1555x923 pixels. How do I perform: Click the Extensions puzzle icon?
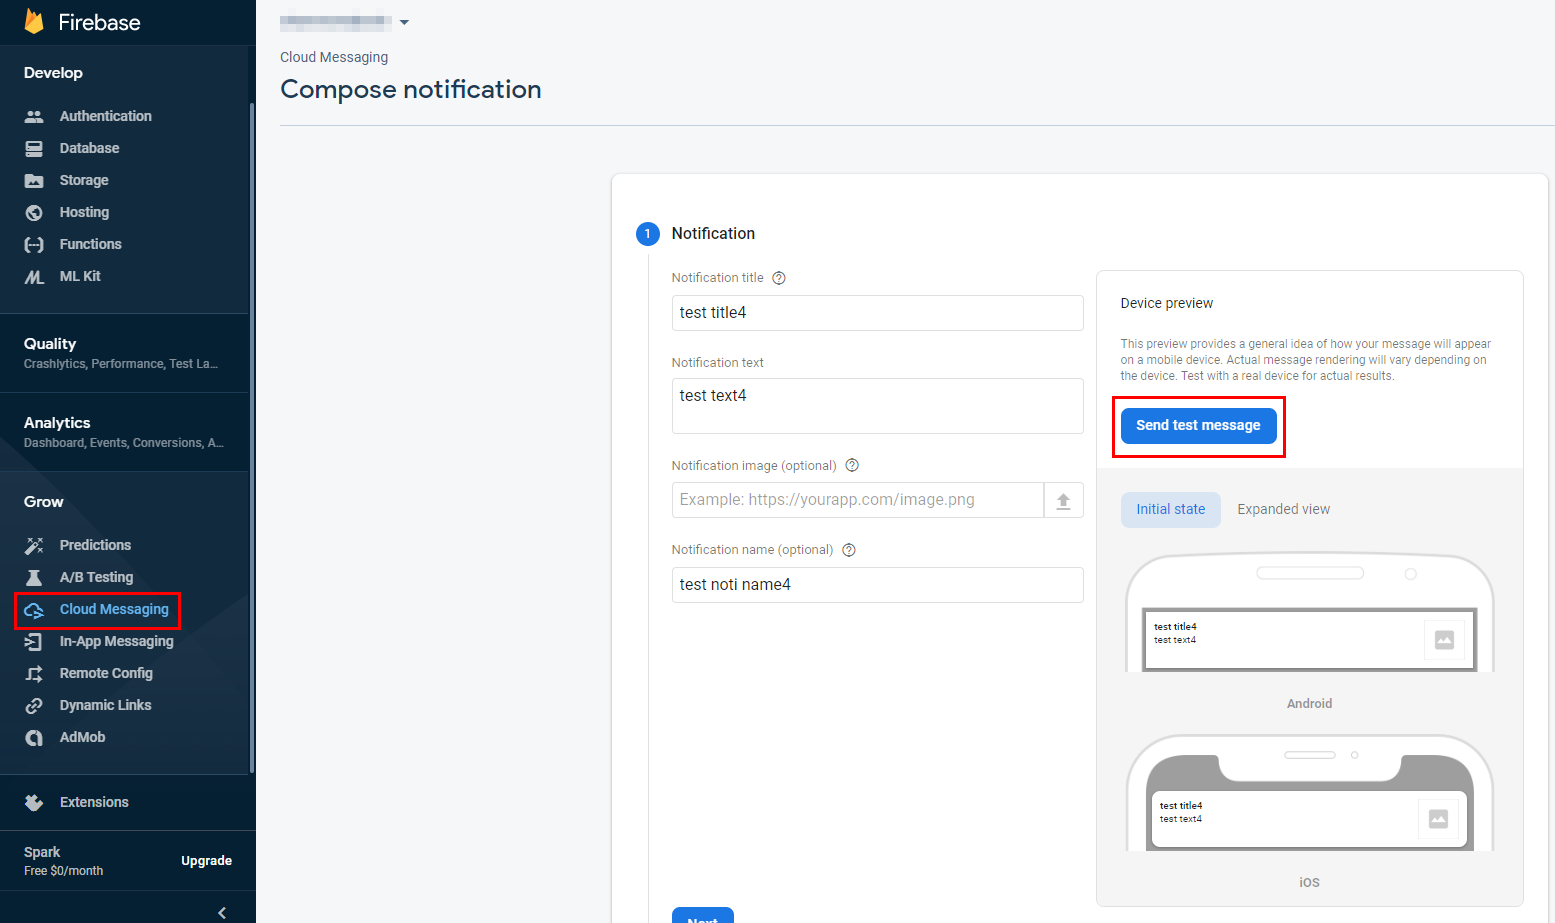34,802
